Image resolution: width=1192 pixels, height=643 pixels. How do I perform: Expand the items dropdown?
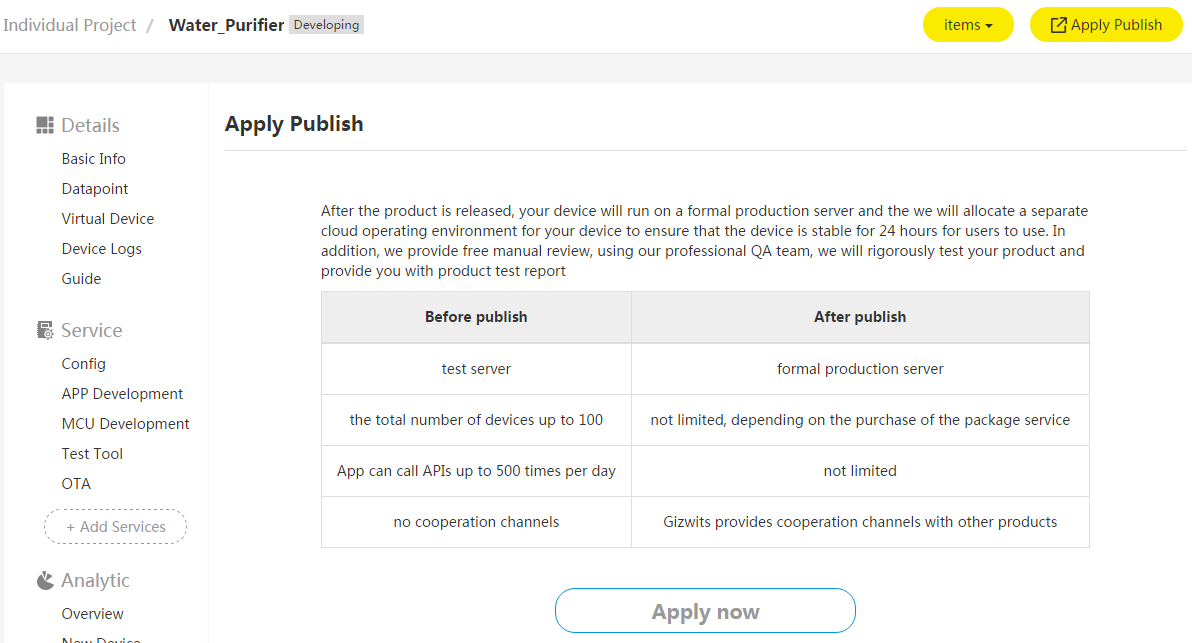click(967, 24)
